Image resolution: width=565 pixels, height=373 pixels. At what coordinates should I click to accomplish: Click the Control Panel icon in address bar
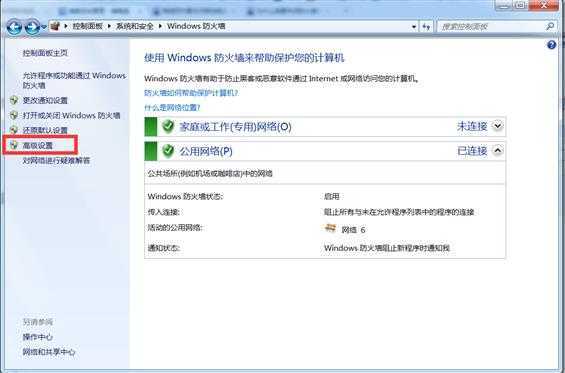pyautogui.click(x=55, y=26)
